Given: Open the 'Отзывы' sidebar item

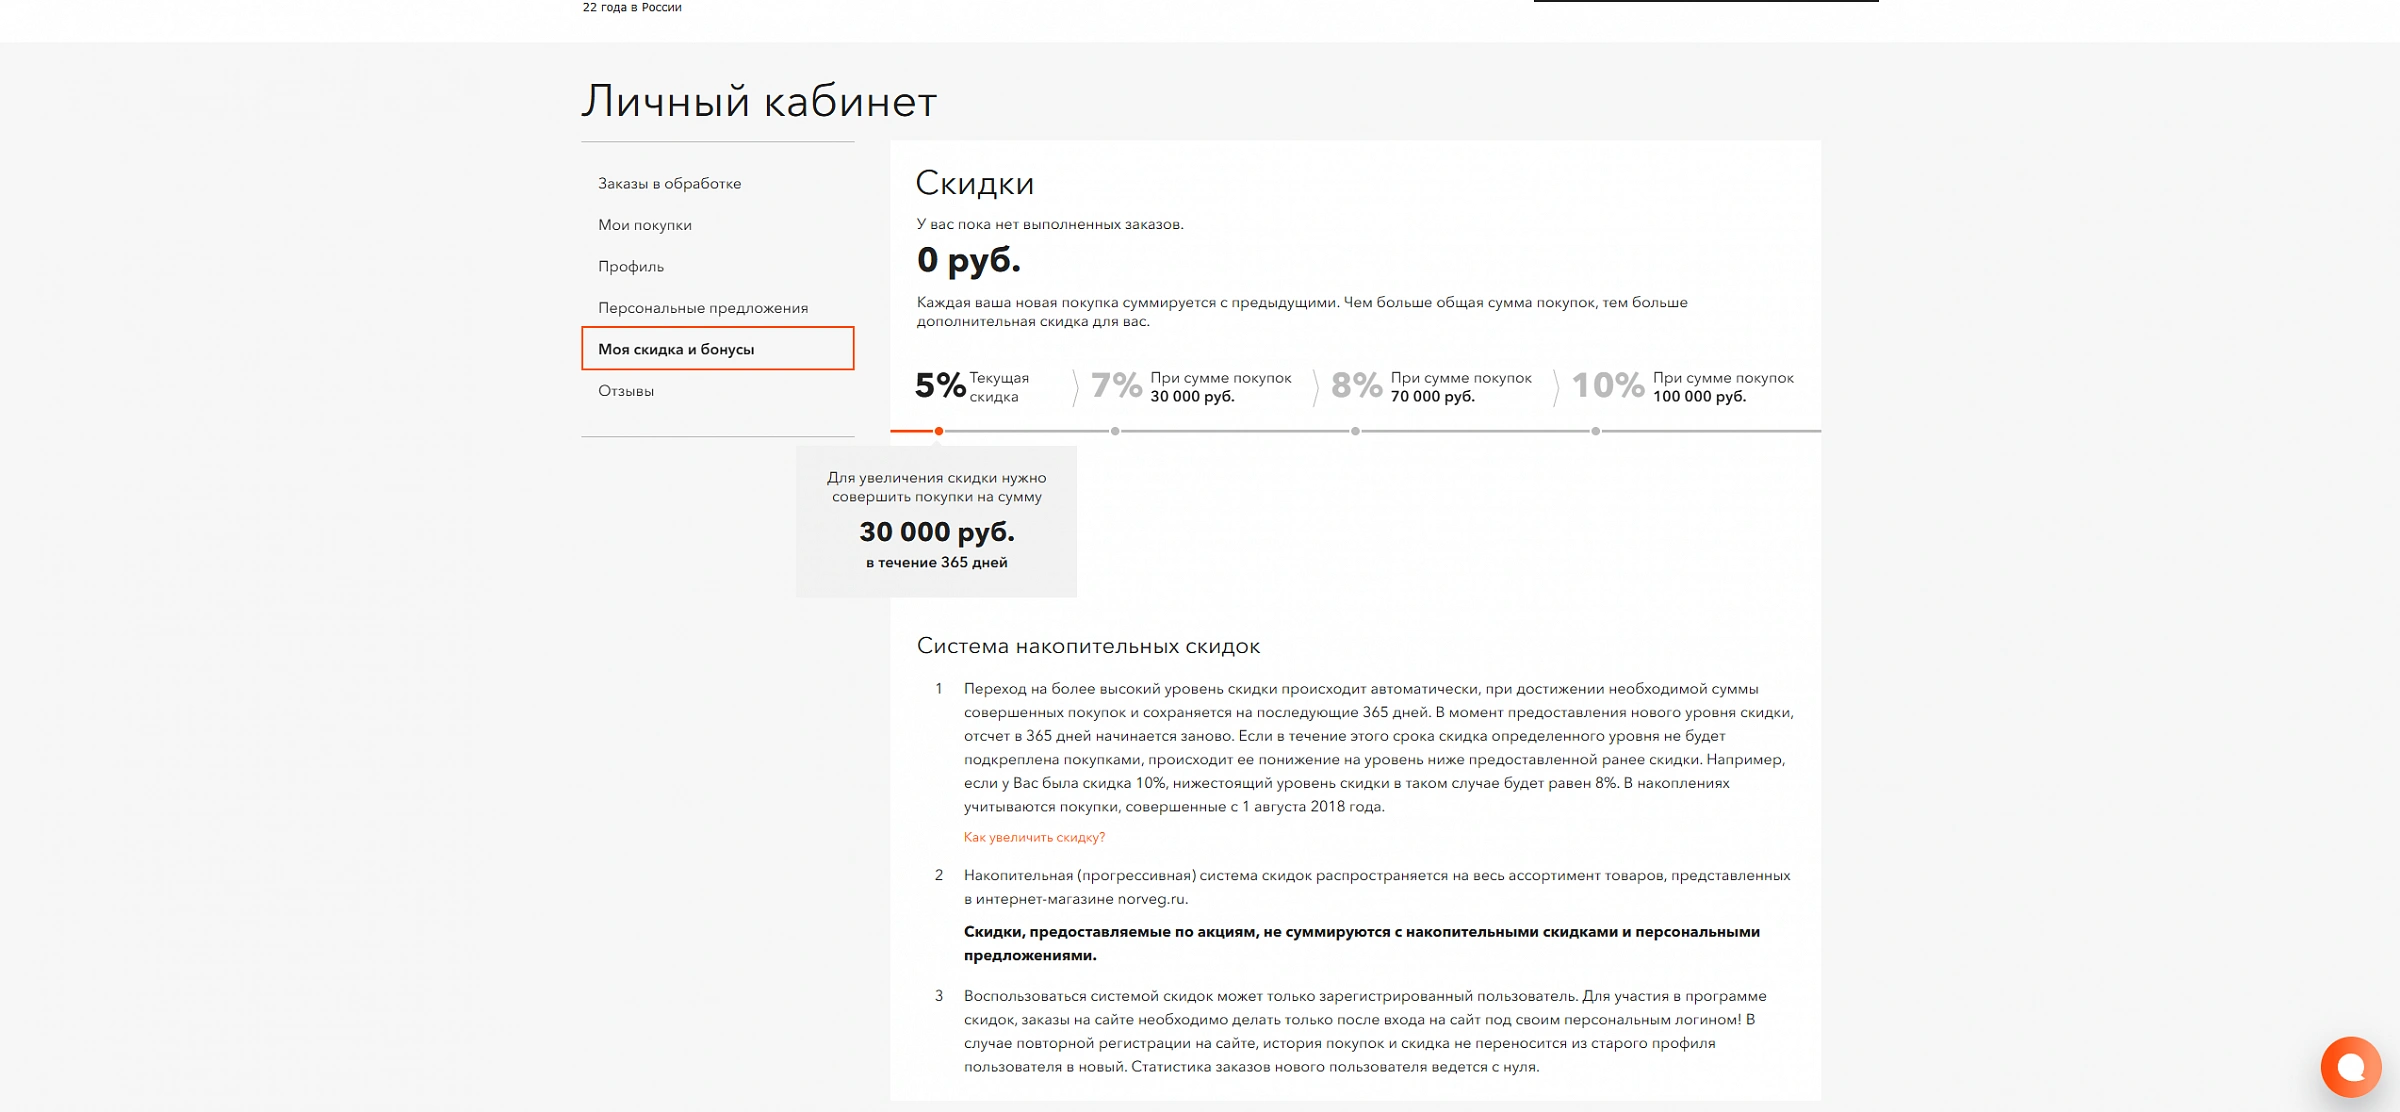Looking at the screenshot, I should [625, 391].
